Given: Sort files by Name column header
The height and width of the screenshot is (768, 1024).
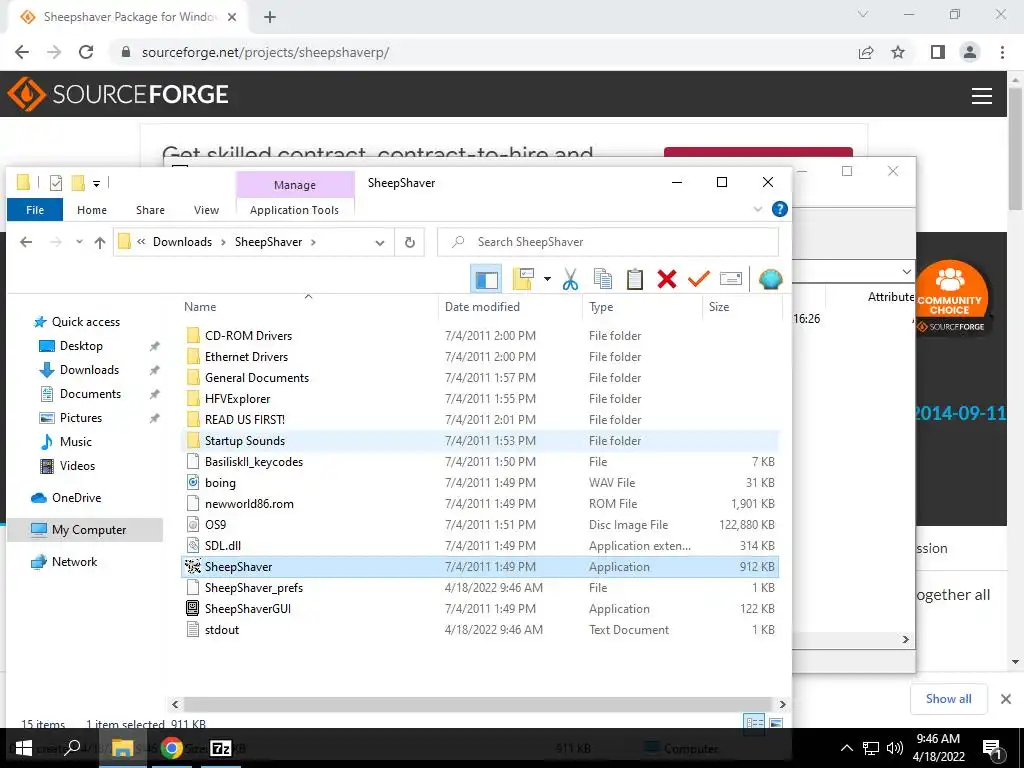Looking at the screenshot, I should (x=200, y=306).
